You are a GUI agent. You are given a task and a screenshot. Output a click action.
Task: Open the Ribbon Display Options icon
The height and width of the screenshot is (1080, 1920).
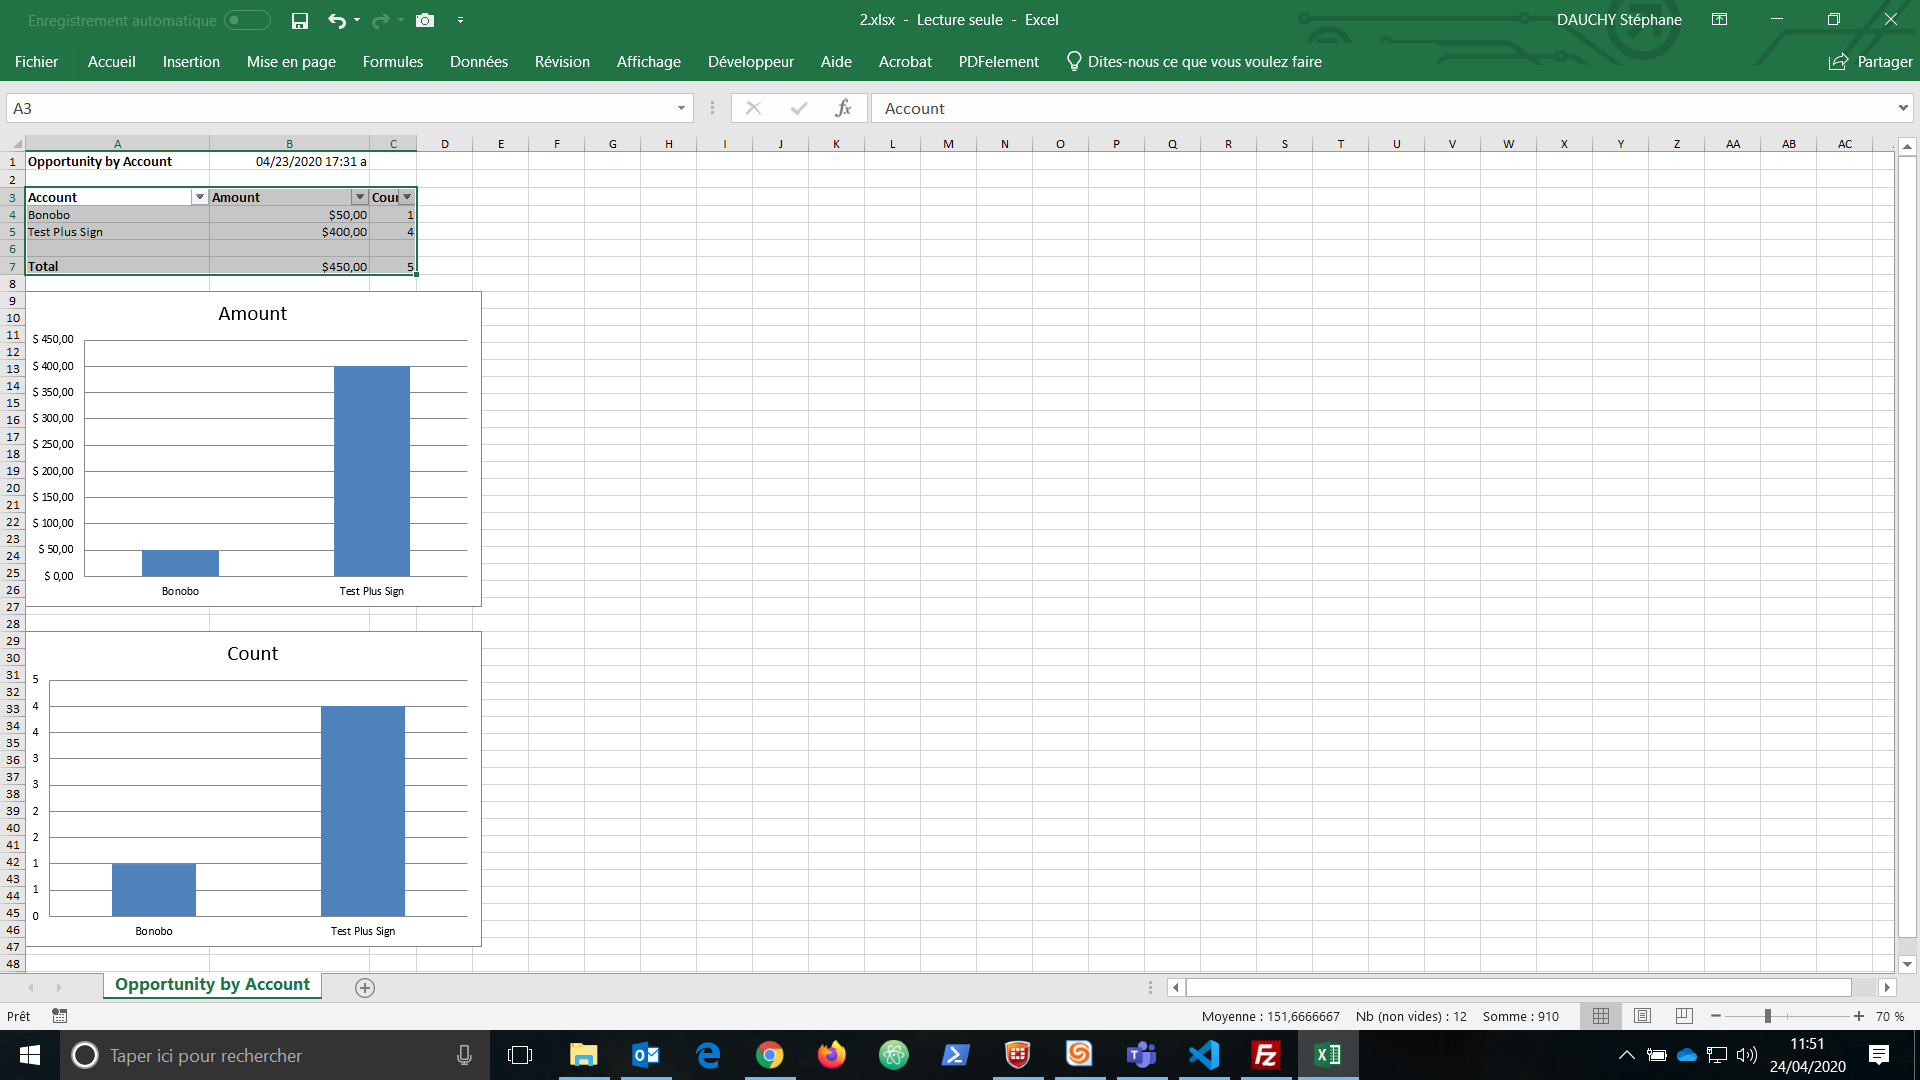(x=1719, y=19)
